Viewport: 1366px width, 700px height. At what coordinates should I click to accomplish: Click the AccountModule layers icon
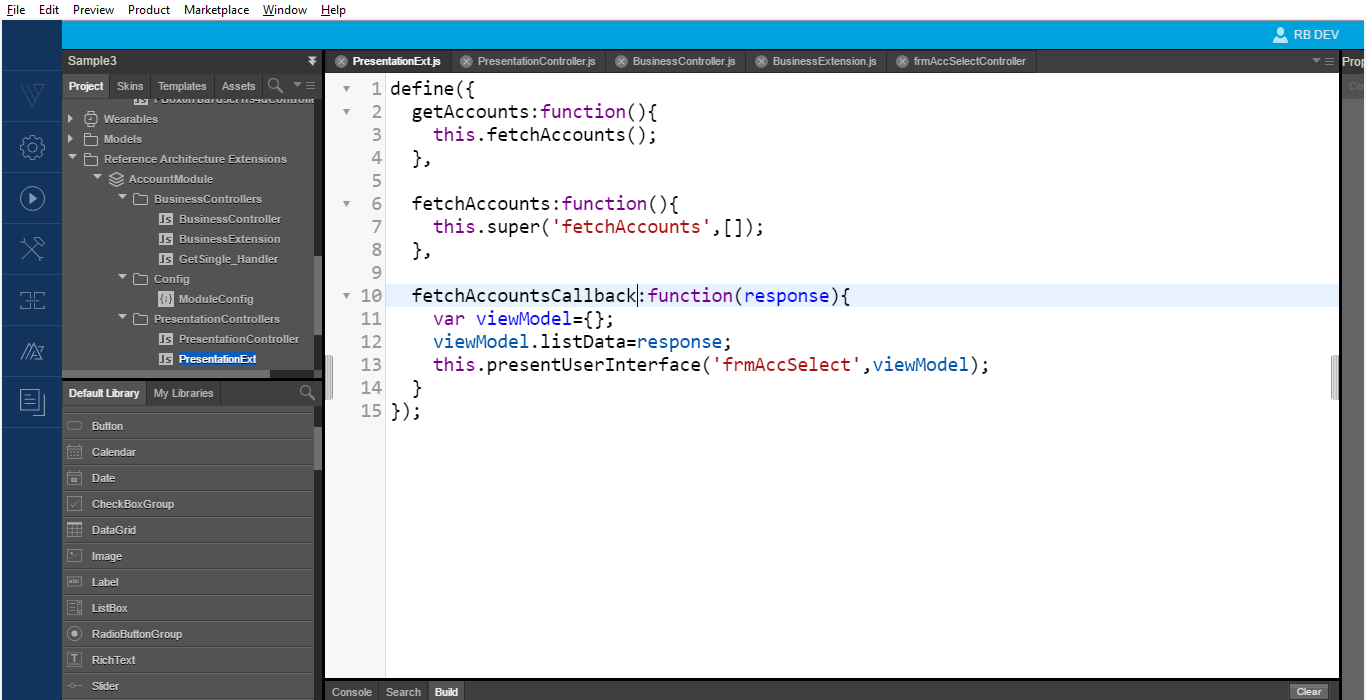[116, 179]
